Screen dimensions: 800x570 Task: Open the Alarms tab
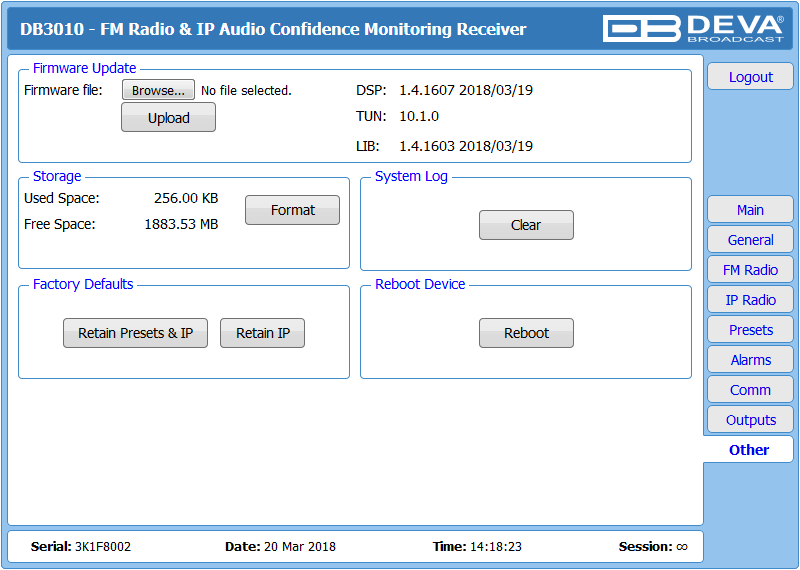[750, 360]
